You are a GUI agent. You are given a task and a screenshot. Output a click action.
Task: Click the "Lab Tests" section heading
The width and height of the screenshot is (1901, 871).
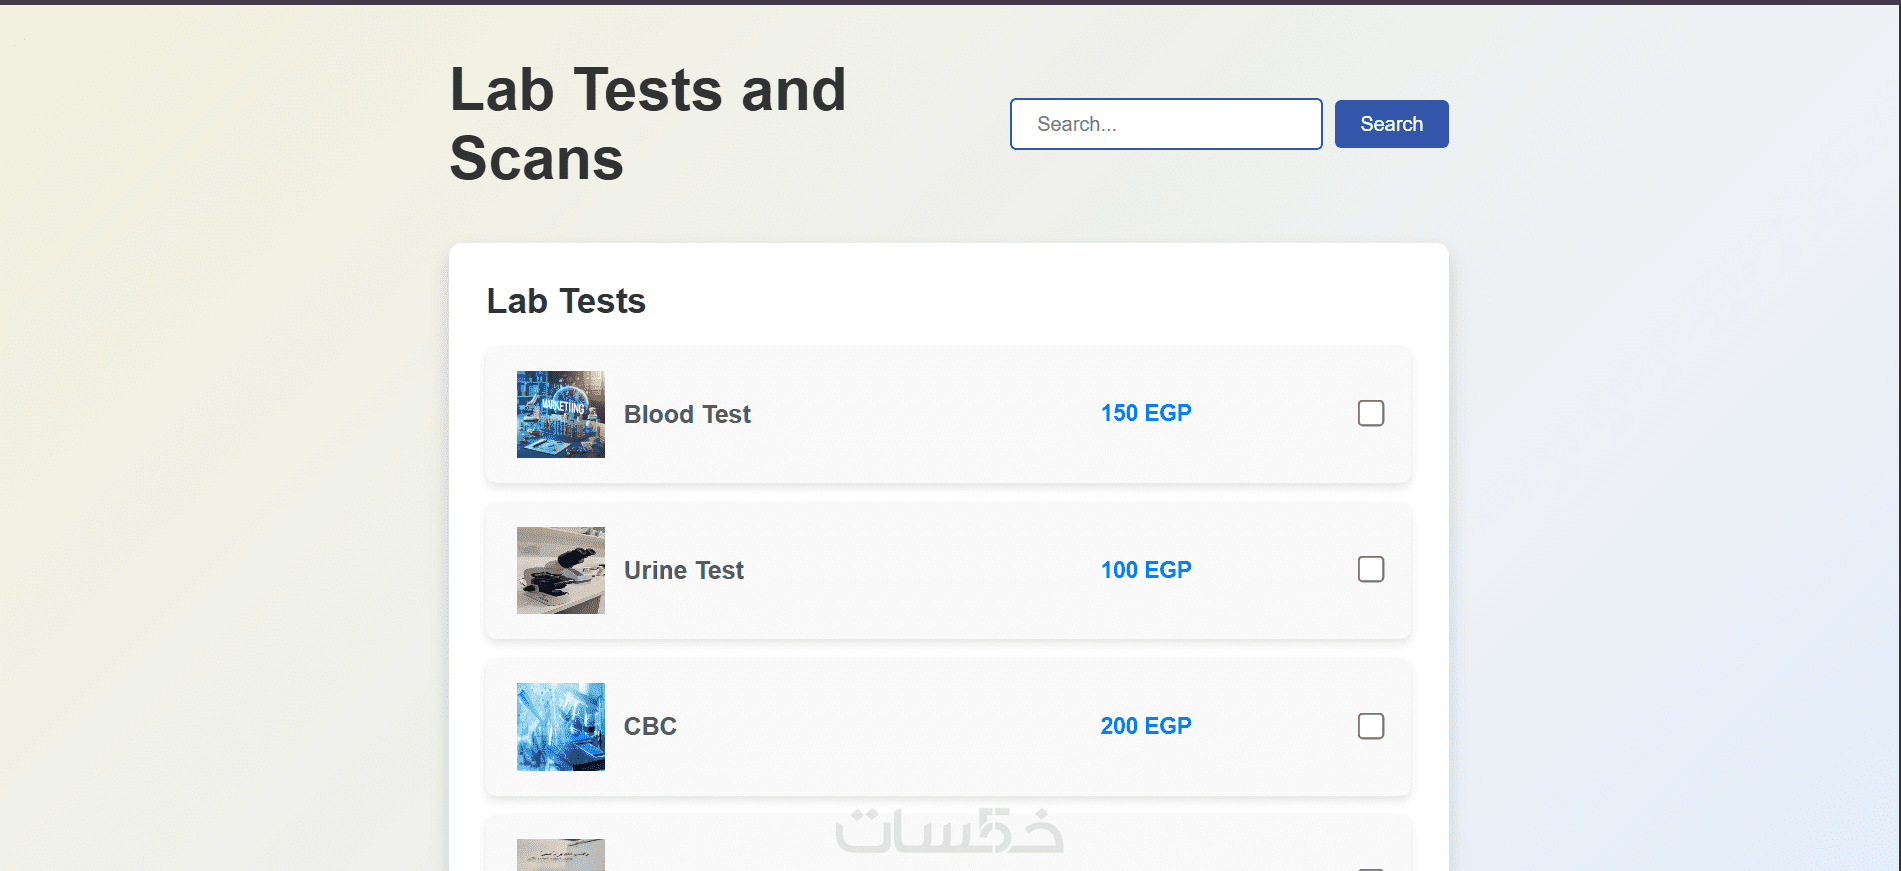(x=566, y=301)
